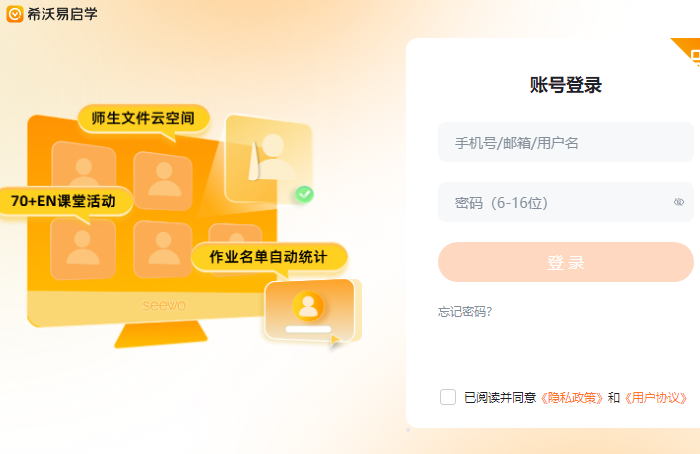
Task: Focus the password (6-16位) field
Action: 566,202
